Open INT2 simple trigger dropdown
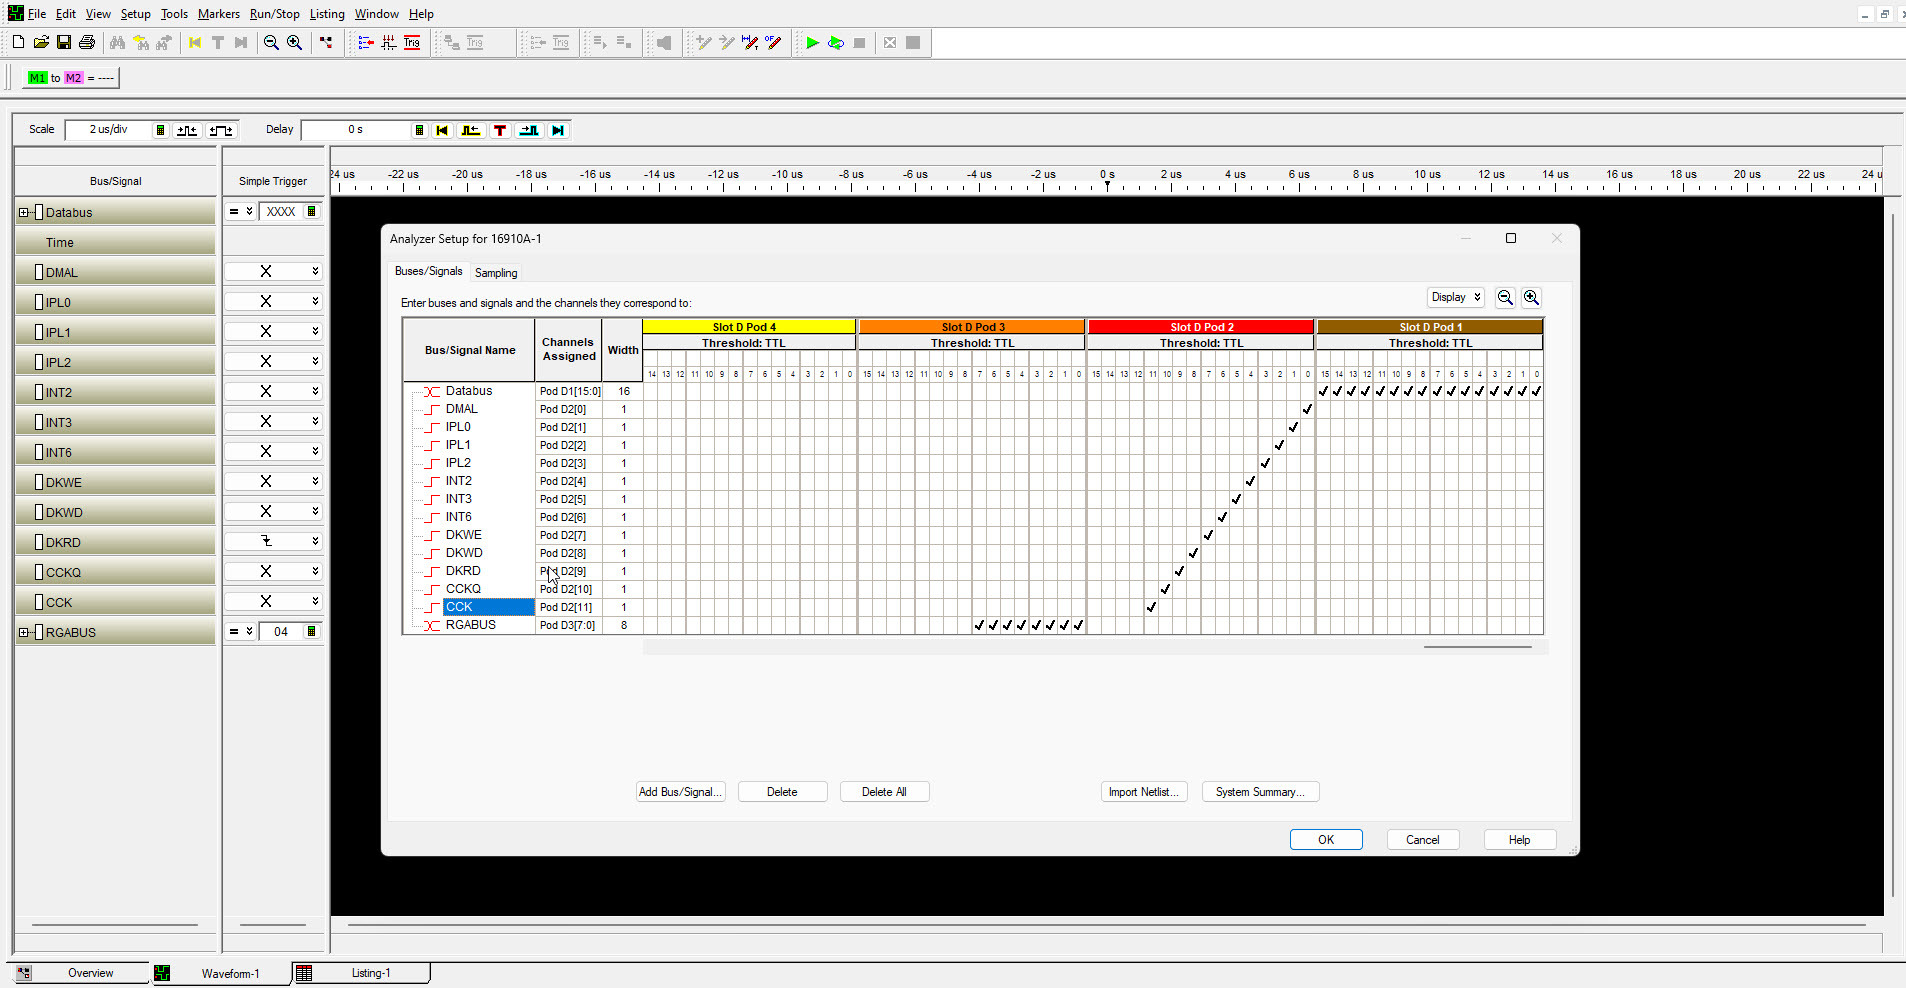Image resolution: width=1906 pixels, height=988 pixels. [x=273, y=391]
